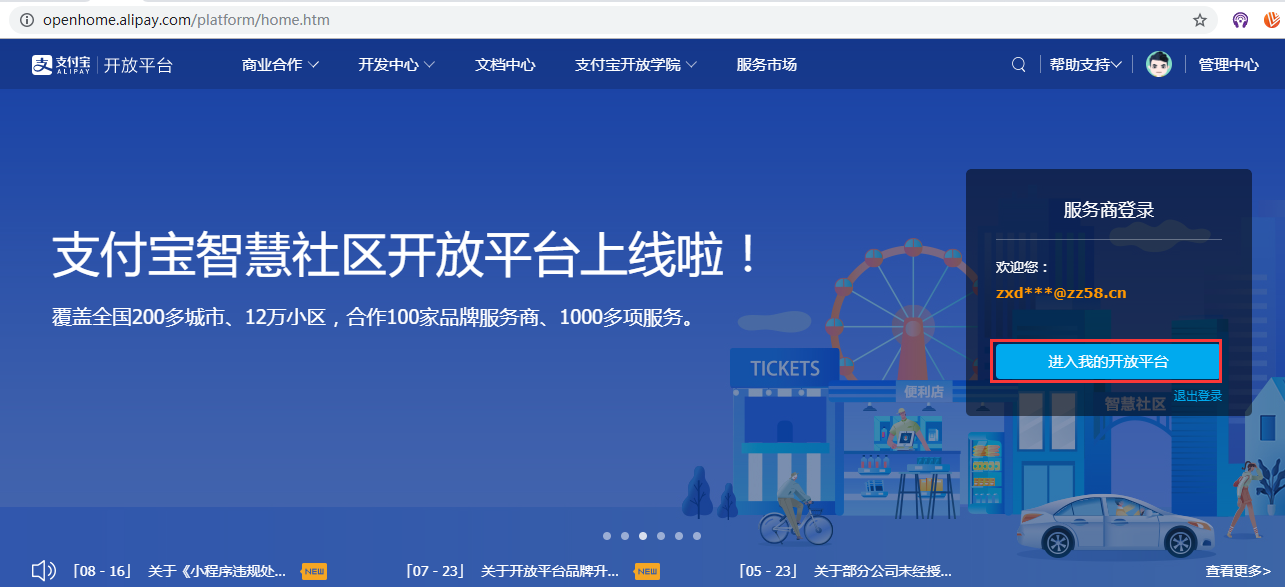
Task: Select the last carousel indicator dot
Action: pyautogui.click(x=696, y=536)
